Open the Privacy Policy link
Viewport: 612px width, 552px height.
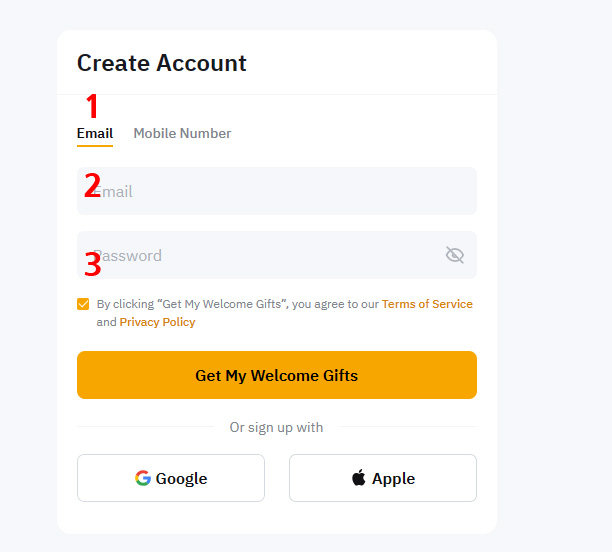coord(157,322)
